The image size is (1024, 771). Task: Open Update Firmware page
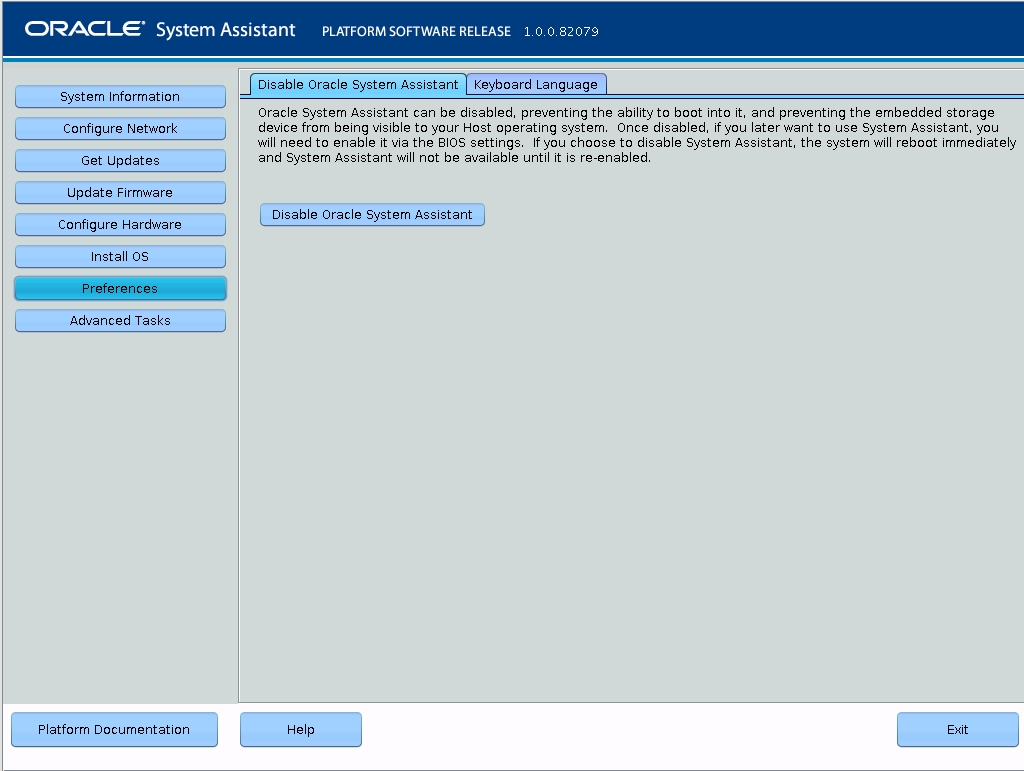pos(120,193)
